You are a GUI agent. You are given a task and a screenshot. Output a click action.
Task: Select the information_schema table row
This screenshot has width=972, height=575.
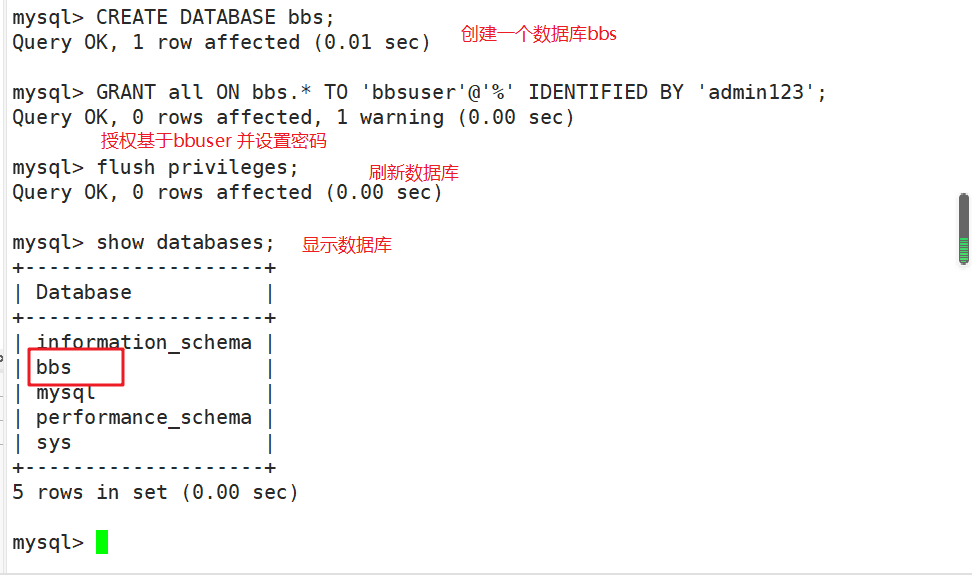click(x=143, y=342)
